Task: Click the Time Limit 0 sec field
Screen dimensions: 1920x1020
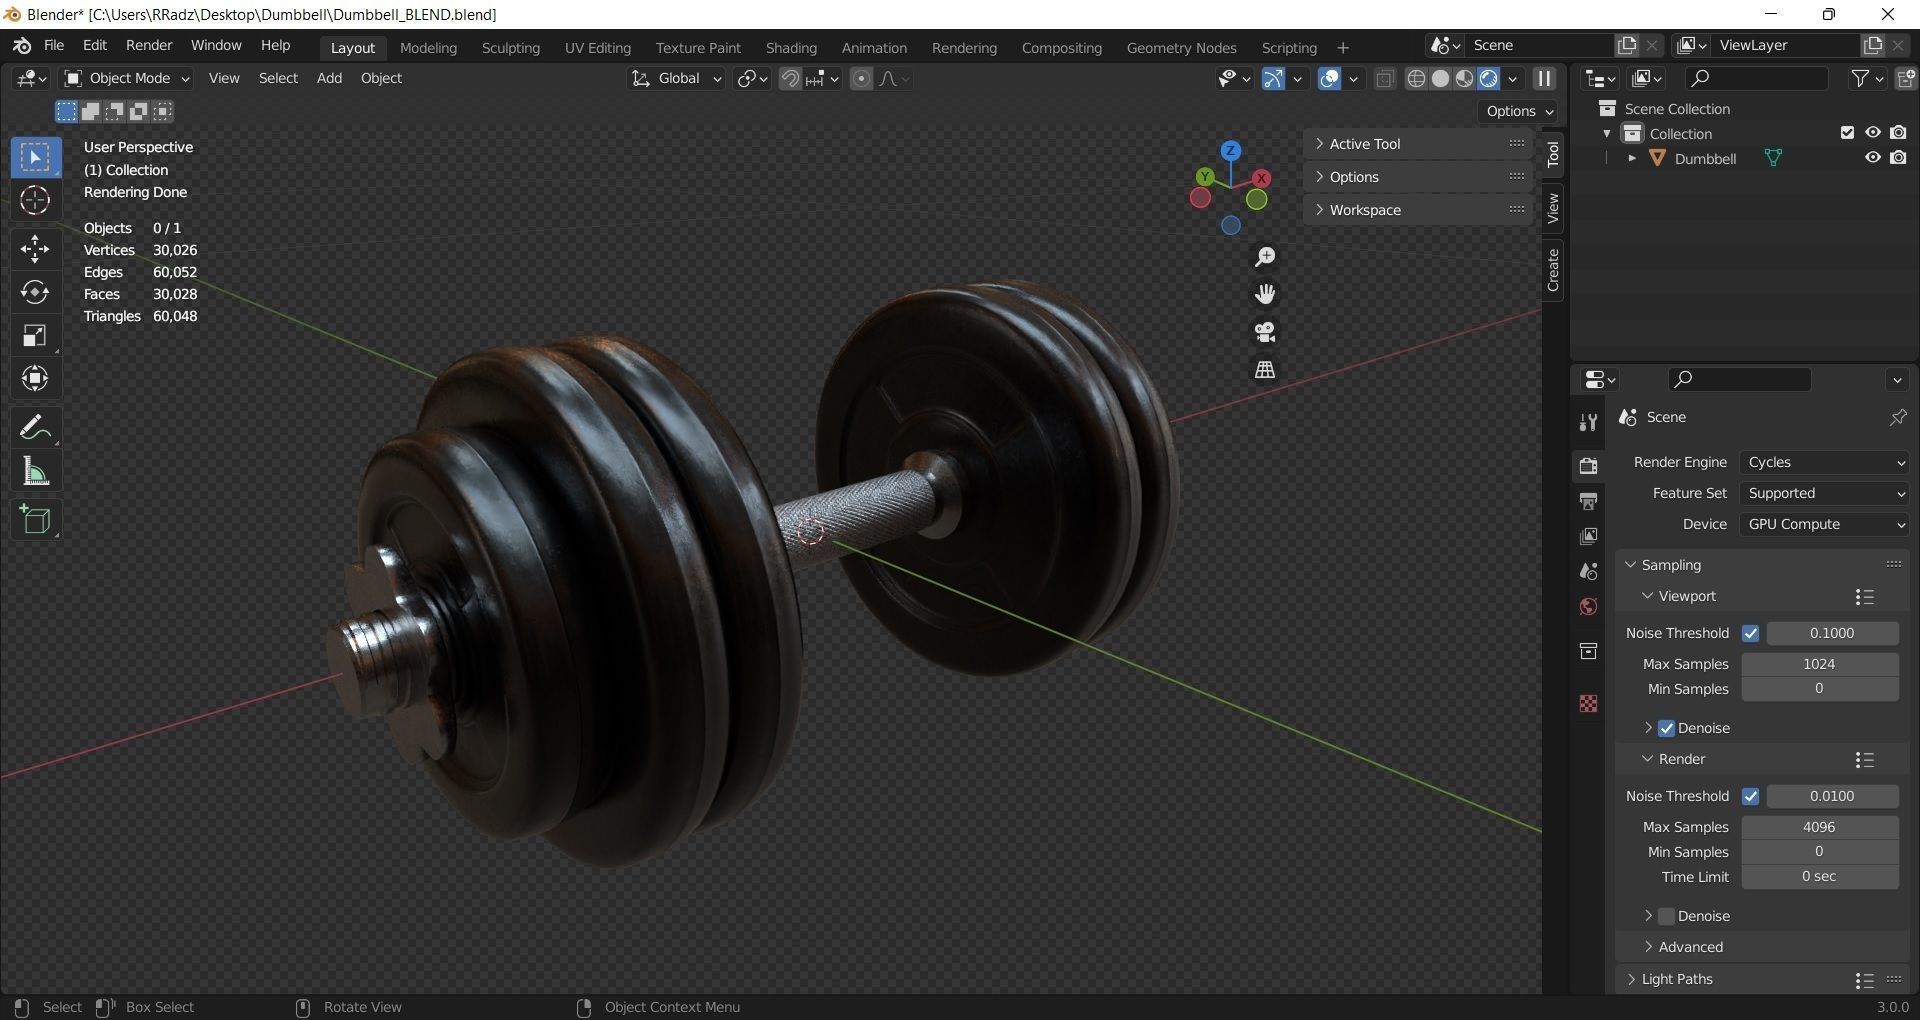Action: click(x=1819, y=876)
